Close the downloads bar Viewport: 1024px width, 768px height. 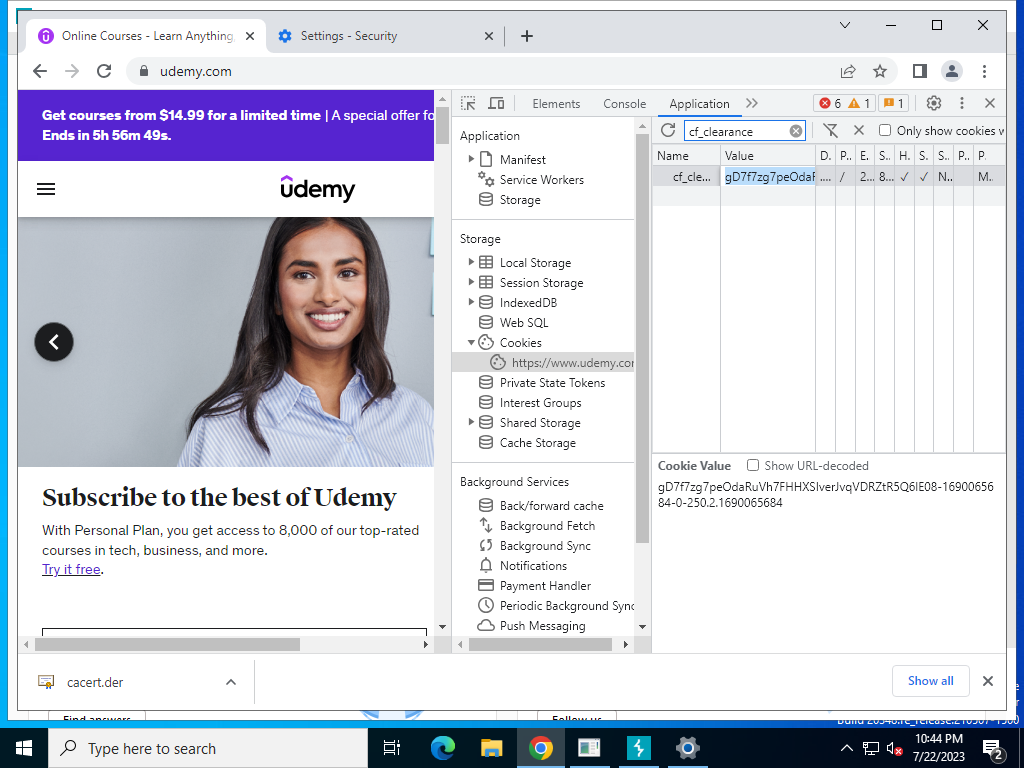tap(987, 681)
